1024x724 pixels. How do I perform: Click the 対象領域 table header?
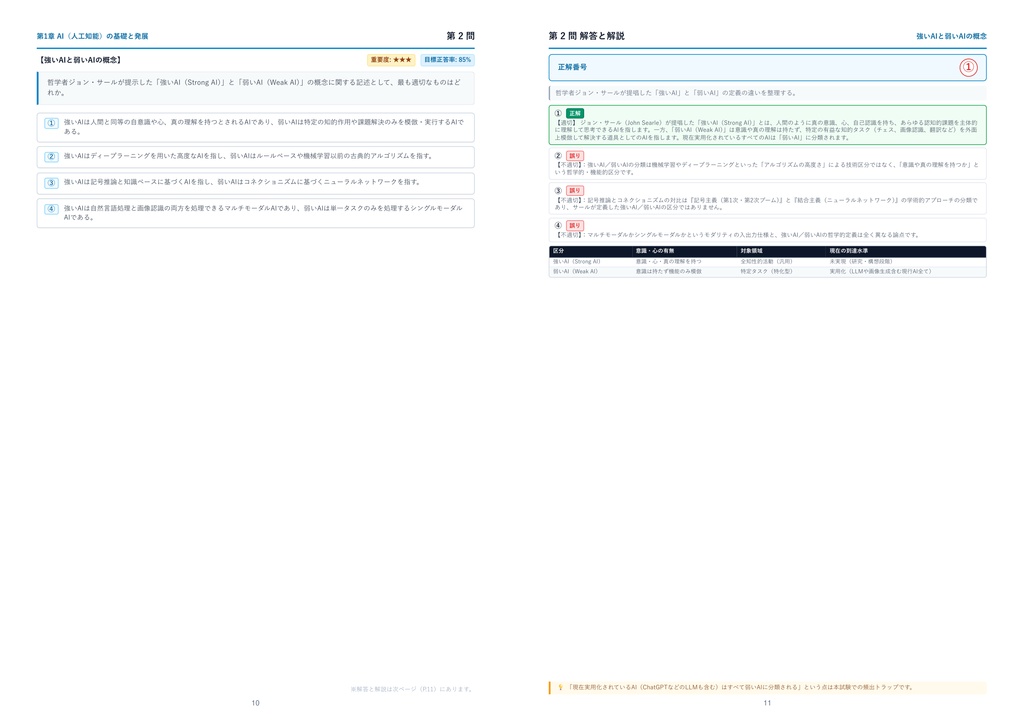[751, 251]
